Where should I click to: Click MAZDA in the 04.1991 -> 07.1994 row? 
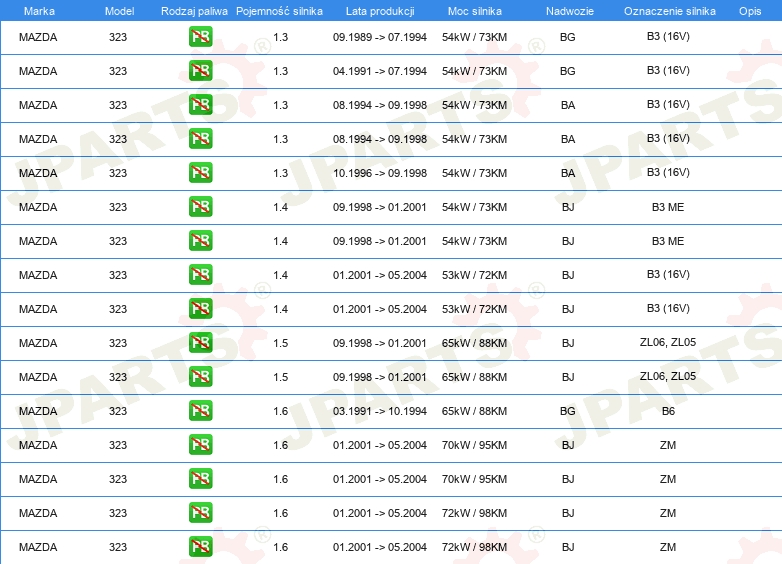tap(38, 71)
